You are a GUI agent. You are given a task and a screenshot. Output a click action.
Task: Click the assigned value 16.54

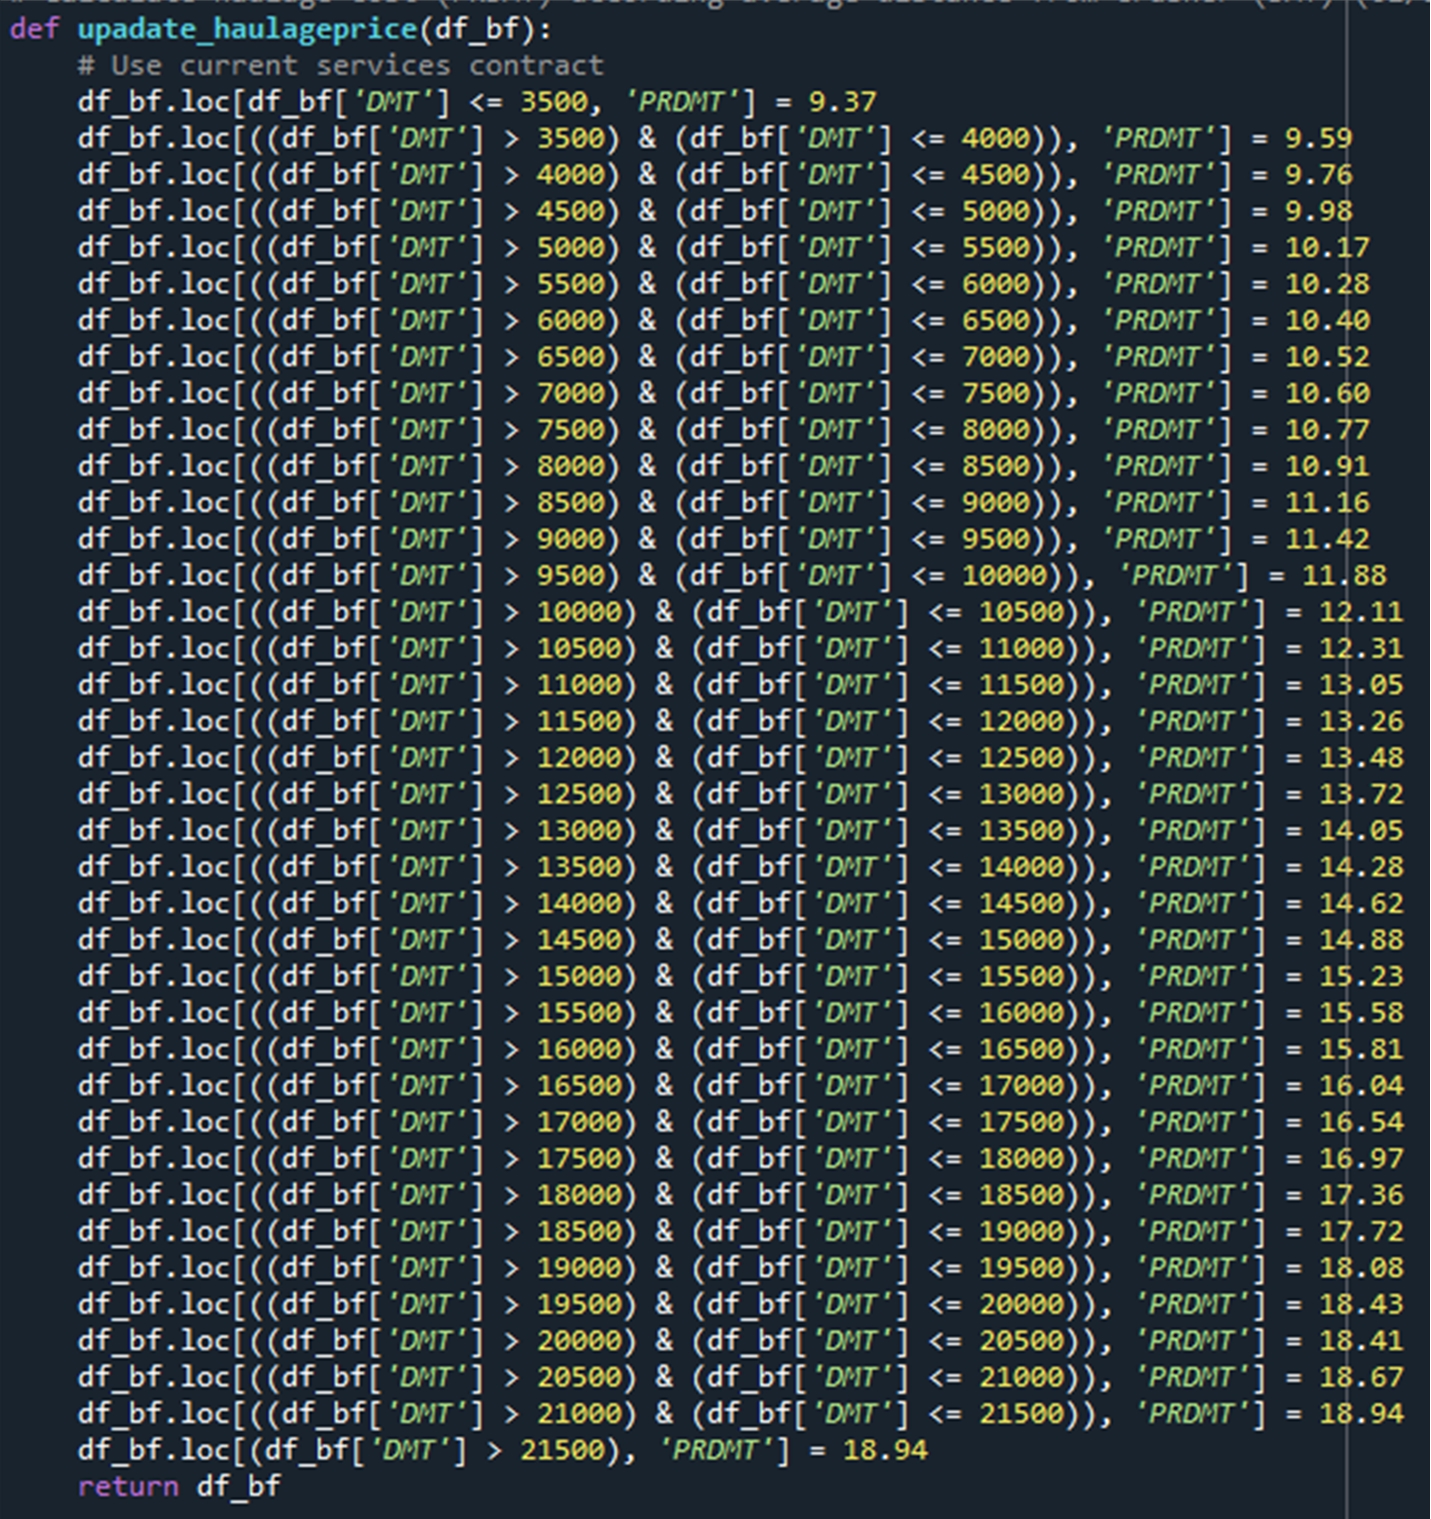tap(1361, 1122)
